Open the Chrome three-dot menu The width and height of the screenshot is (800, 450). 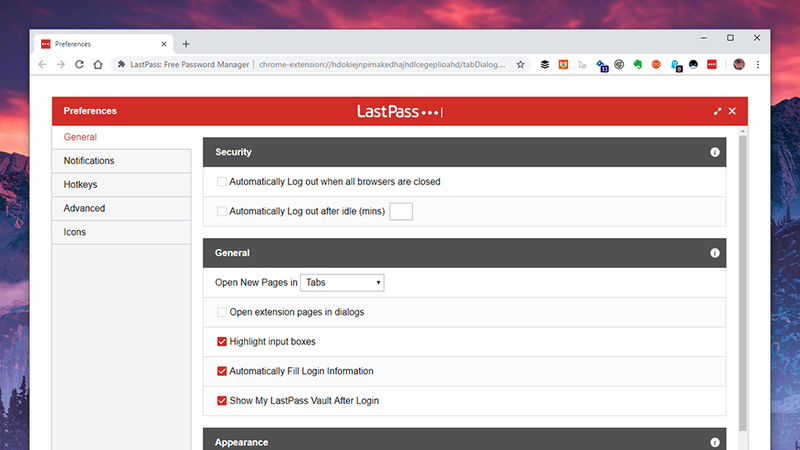[x=758, y=65]
